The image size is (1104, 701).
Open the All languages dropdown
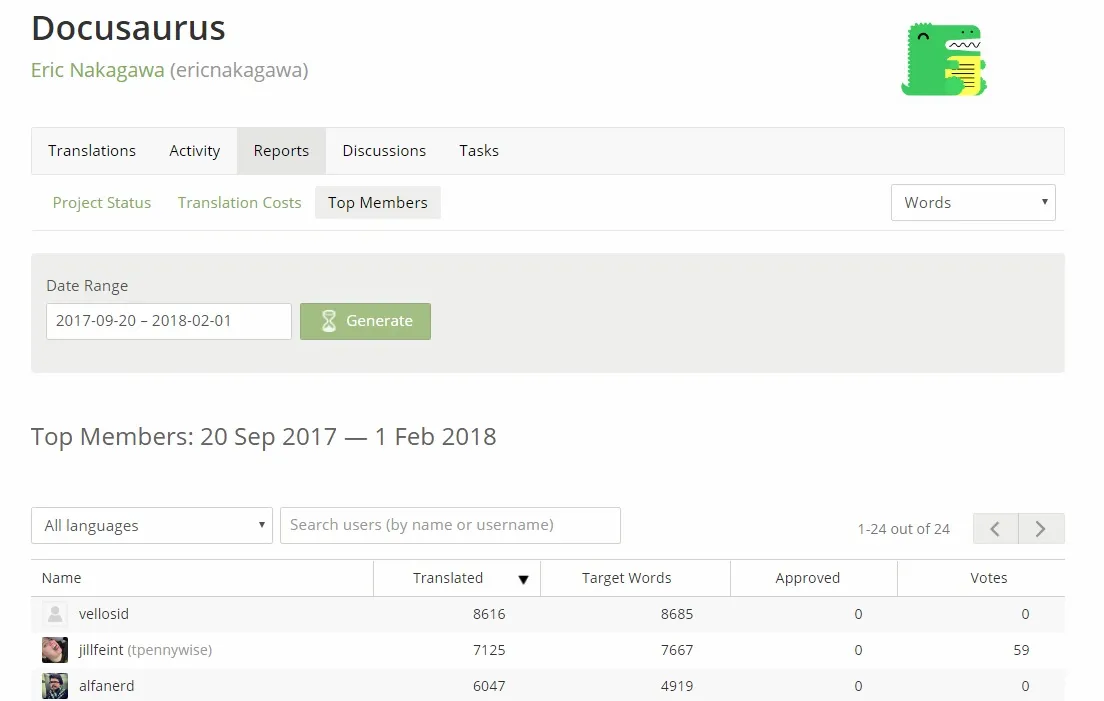(152, 526)
